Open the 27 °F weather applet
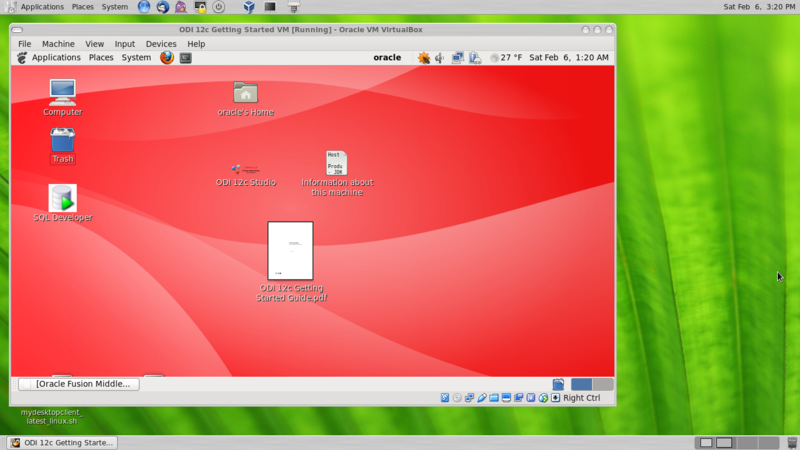 pyautogui.click(x=506, y=58)
